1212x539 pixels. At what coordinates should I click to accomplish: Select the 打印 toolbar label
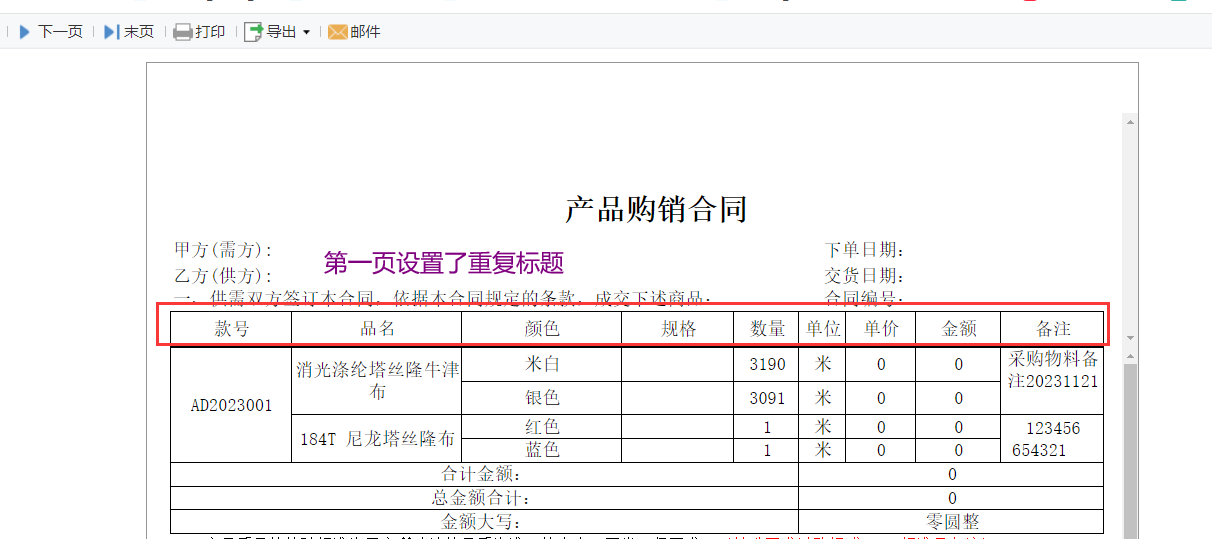(x=211, y=32)
